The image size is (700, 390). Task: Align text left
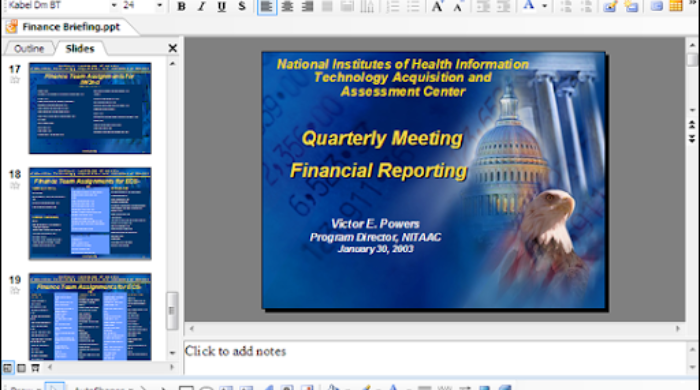(267, 6)
